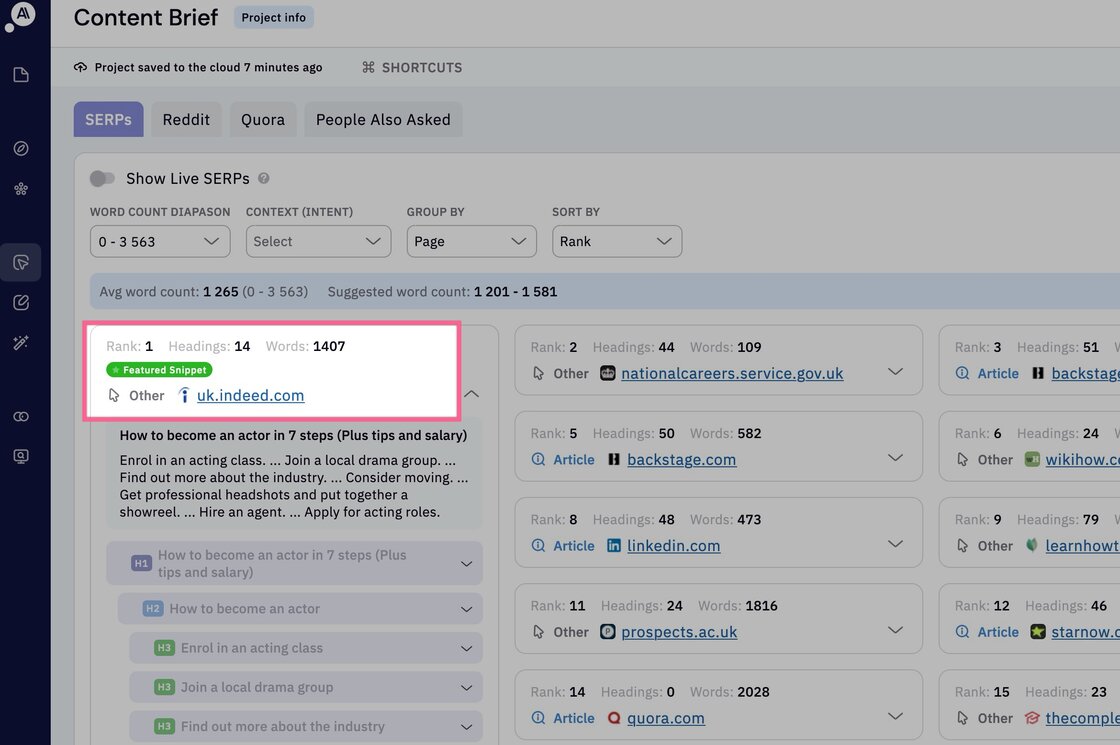The image size is (1120, 745).
Task: Open the Context (Intent) Select dropdown
Action: click(318, 241)
